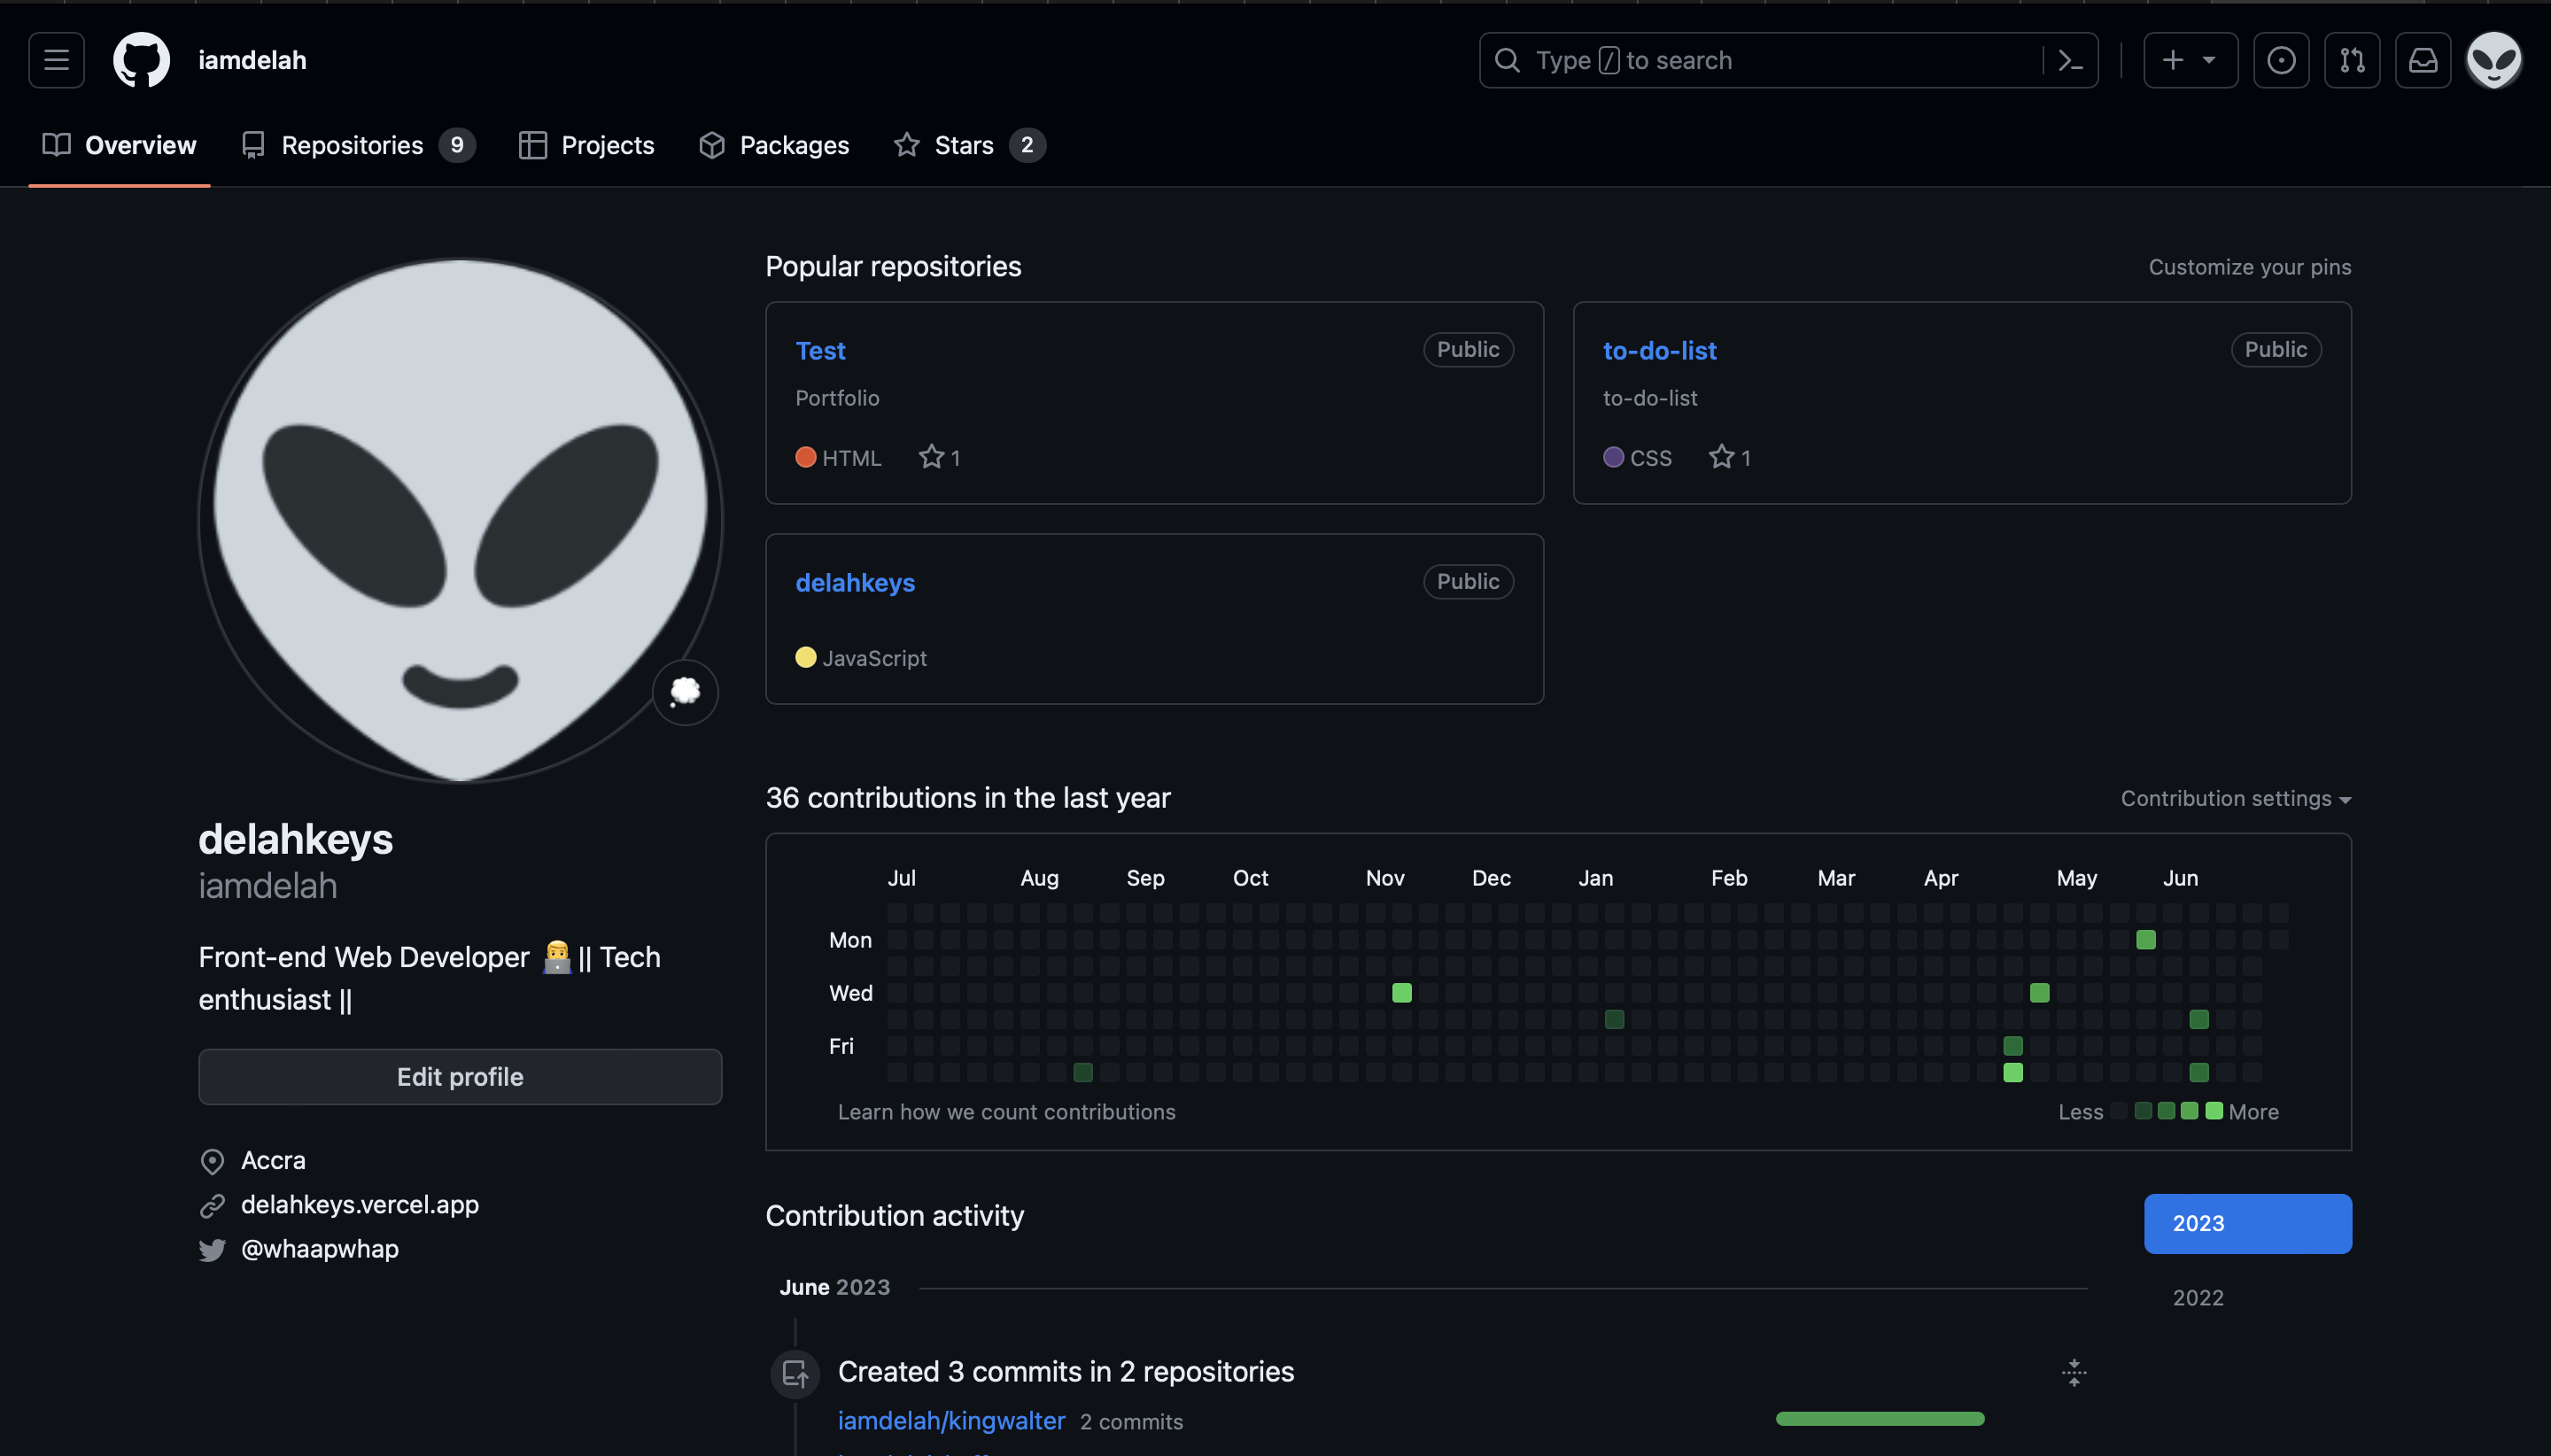This screenshot has height=1456, width=2551.
Task: Click the plus create-new icon
Action: click(2172, 60)
